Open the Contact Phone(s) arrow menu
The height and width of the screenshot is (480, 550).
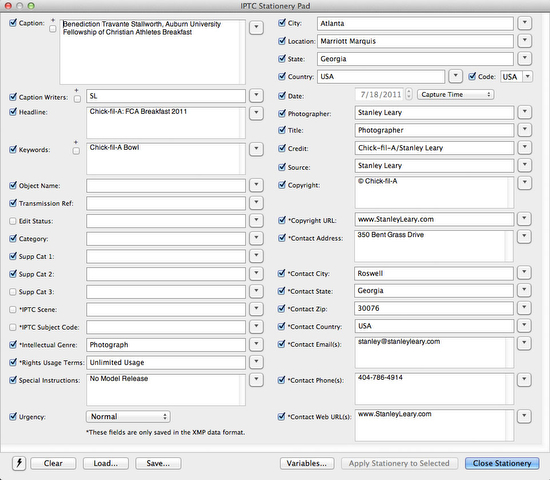(524, 379)
